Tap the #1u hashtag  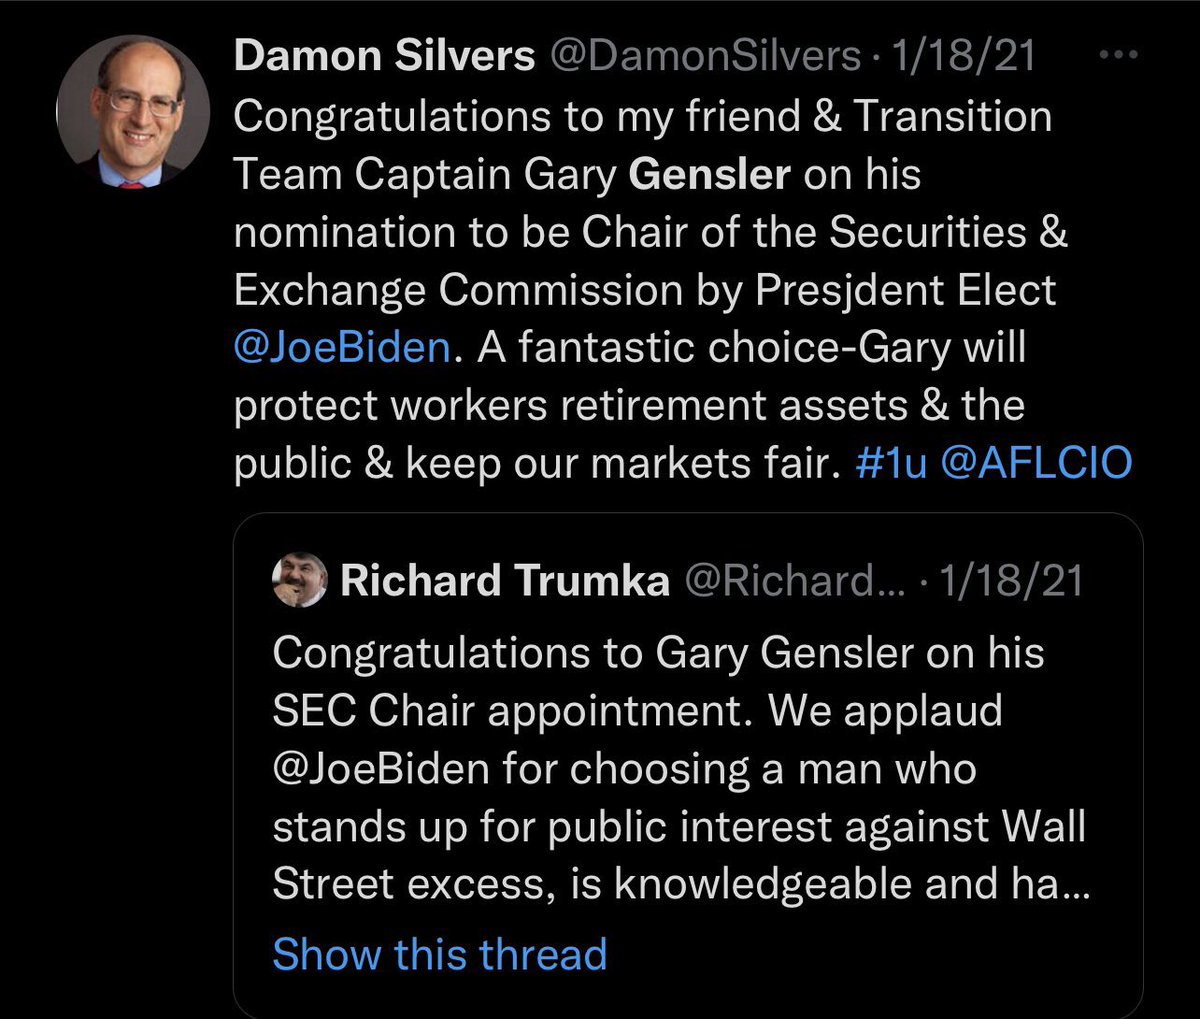(892, 463)
